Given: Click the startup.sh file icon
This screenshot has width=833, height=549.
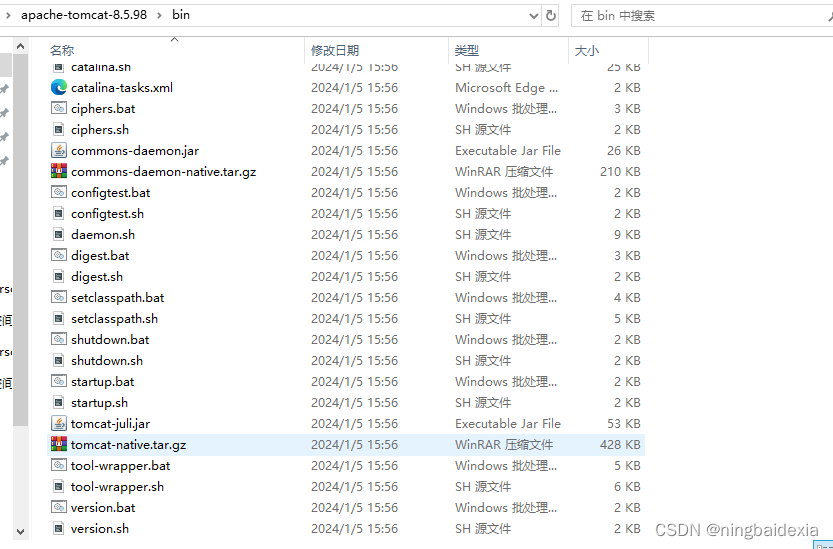Looking at the screenshot, I should pyautogui.click(x=58, y=402).
